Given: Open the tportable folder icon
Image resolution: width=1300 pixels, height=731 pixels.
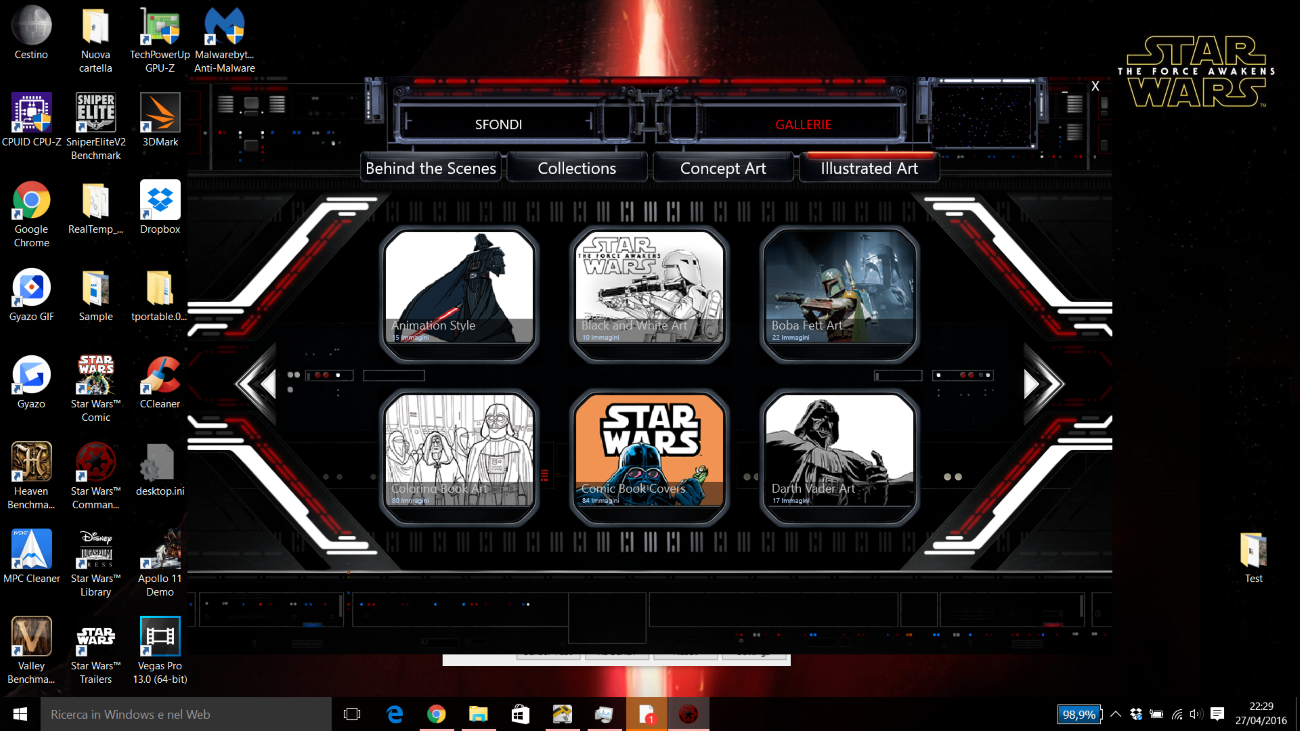Looking at the screenshot, I should click(x=160, y=295).
